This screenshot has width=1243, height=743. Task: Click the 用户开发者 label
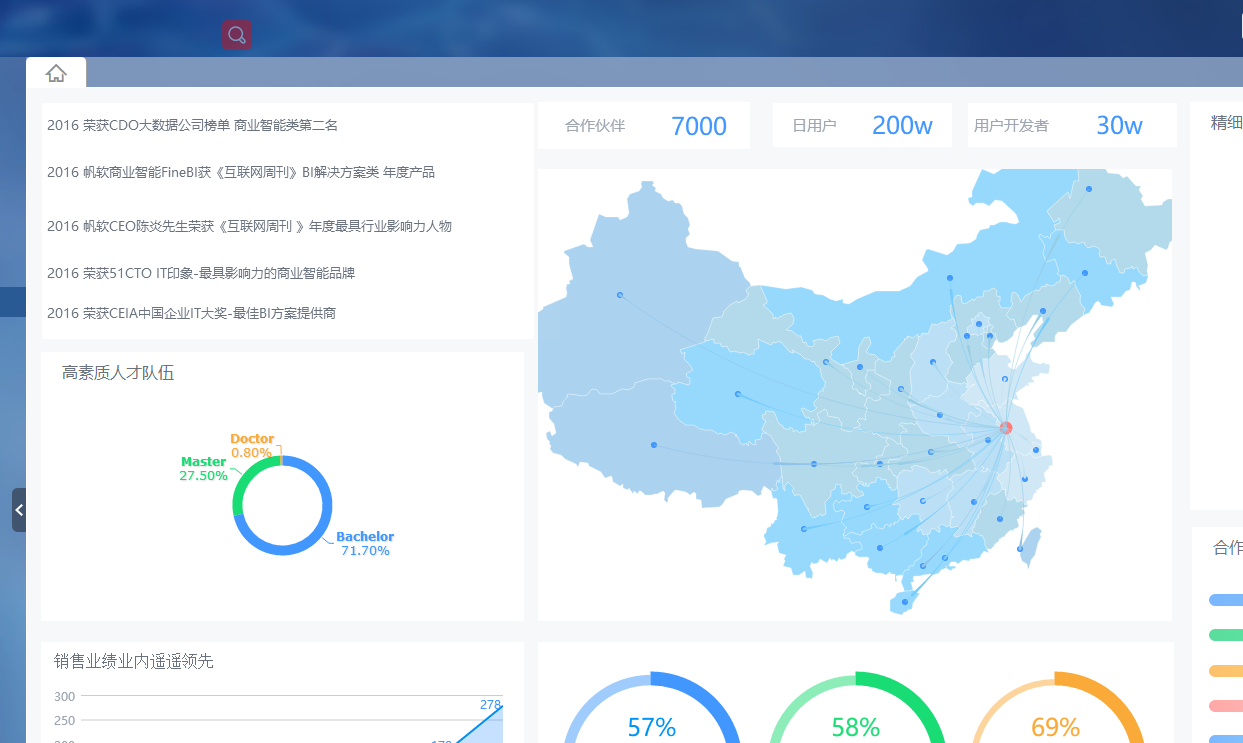pos(1011,126)
